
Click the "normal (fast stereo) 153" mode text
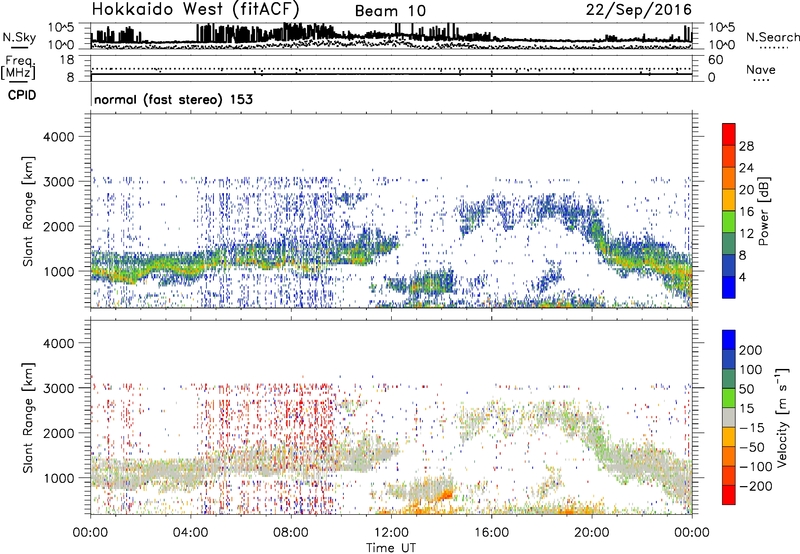coord(173,99)
